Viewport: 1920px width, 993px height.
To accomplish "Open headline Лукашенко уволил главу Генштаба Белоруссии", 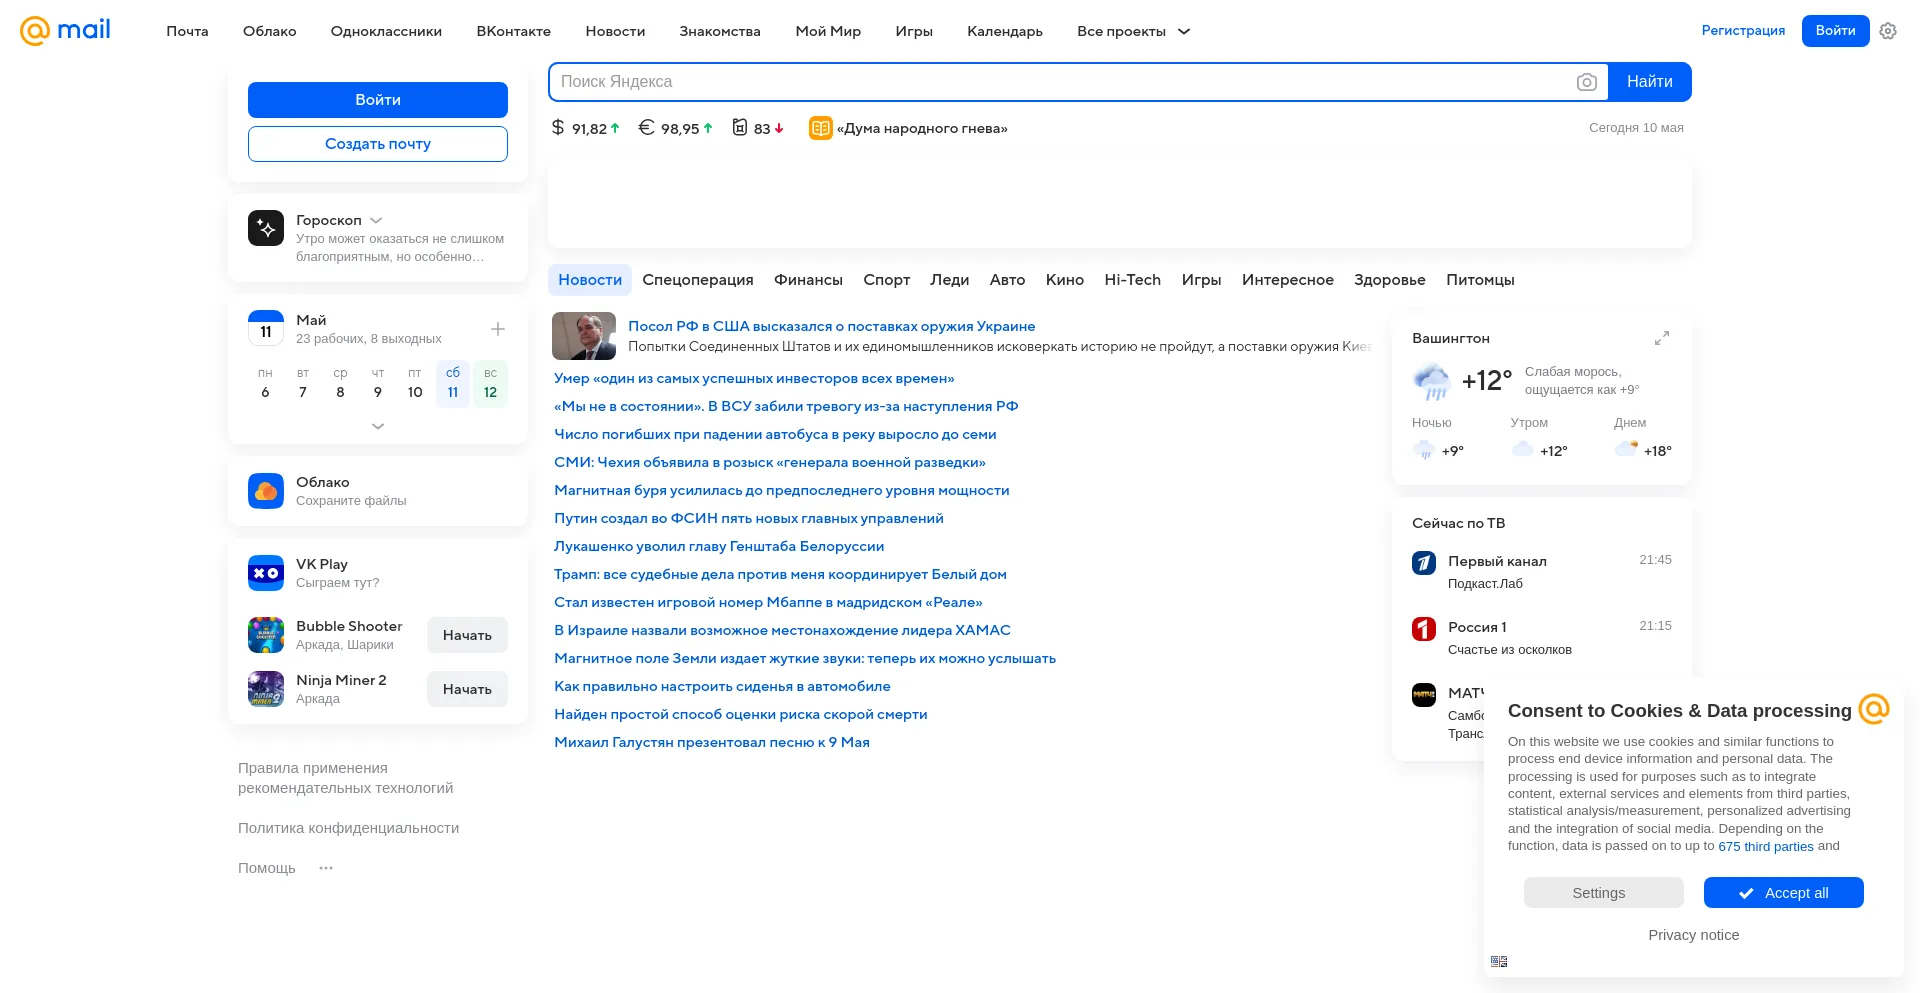I will (x=719, y=546).
